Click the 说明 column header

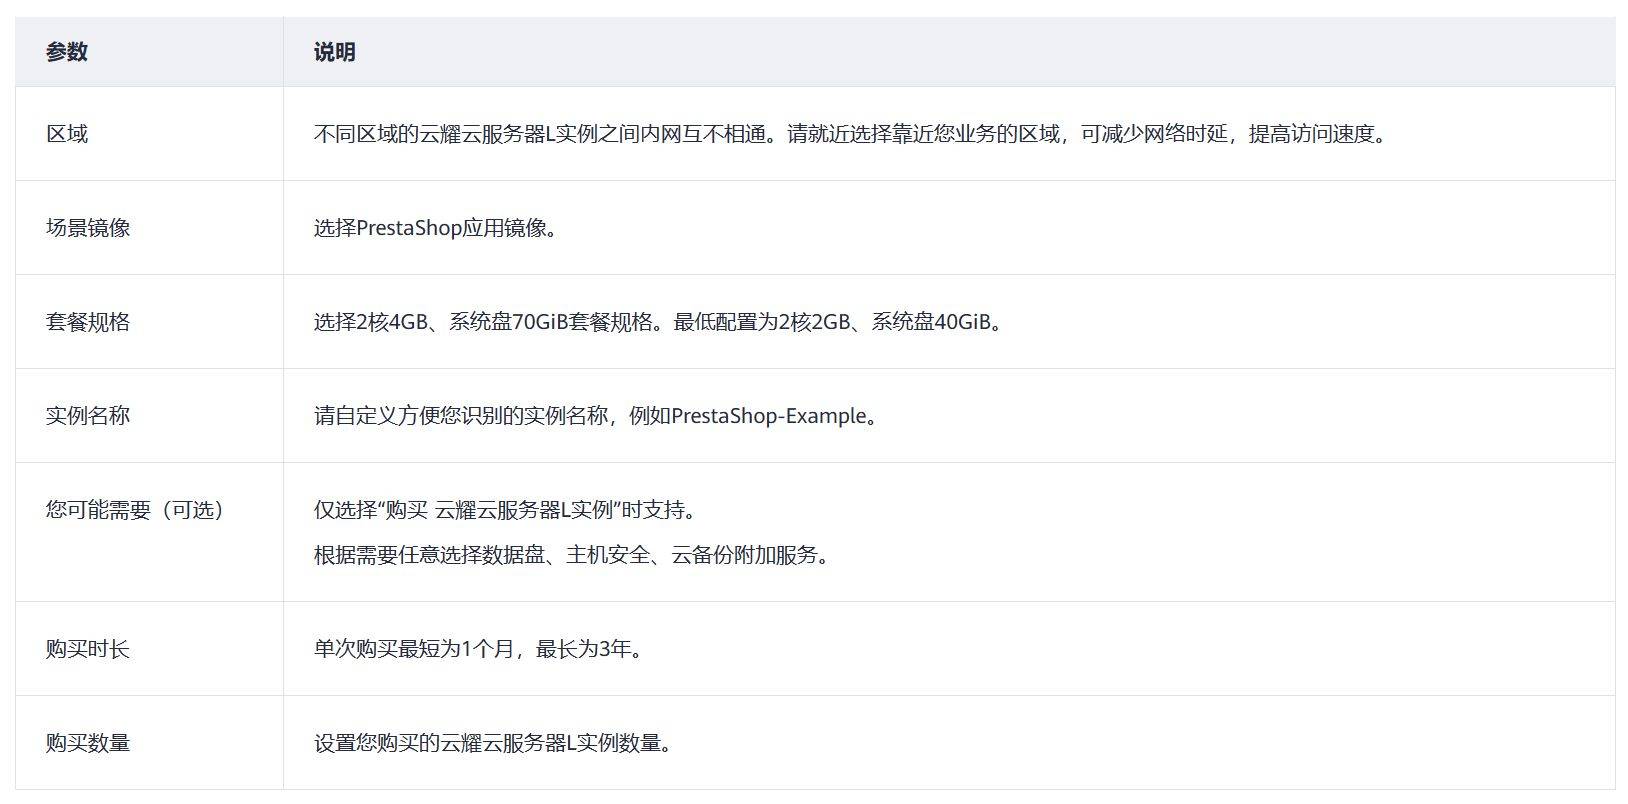(x=949, y=52)
